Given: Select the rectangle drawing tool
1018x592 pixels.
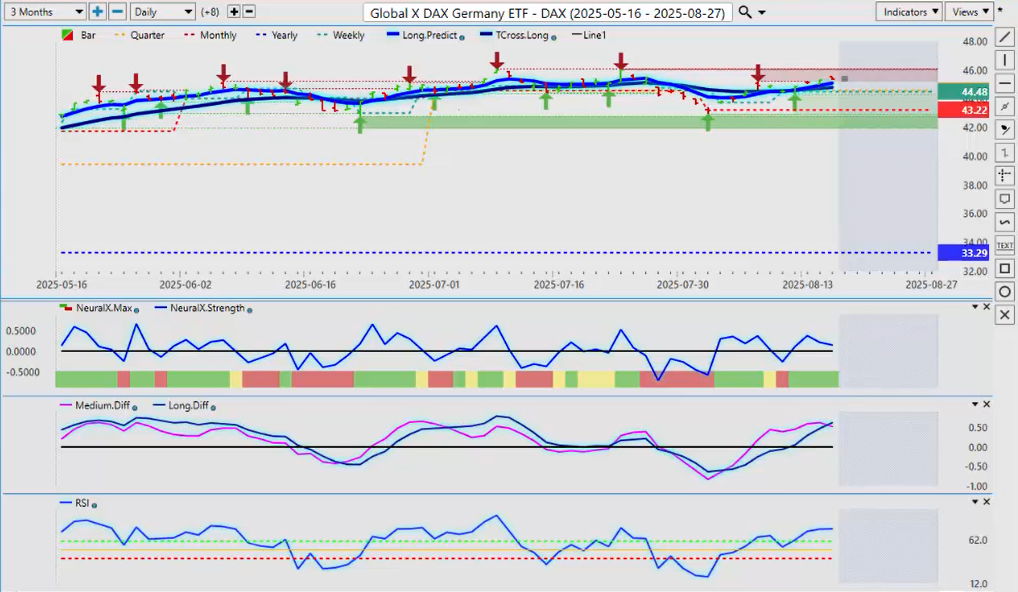Looking at the screenshot, I should [x=1005, y=268].
